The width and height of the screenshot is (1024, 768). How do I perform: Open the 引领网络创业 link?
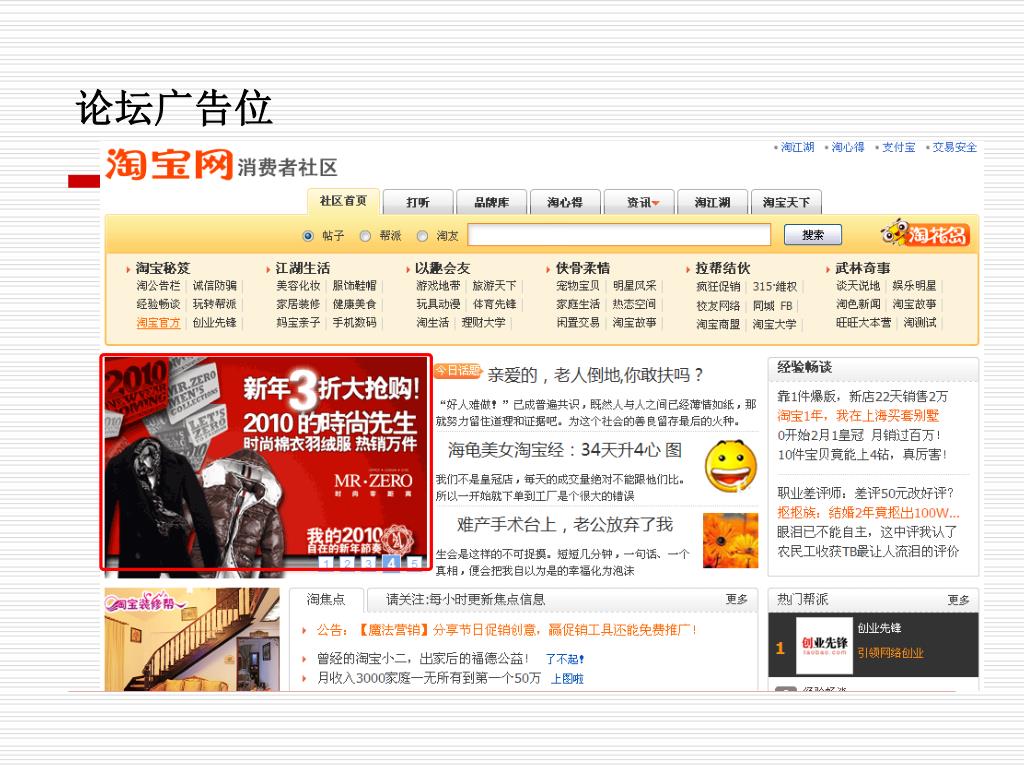pyautogui.click(x=890, y=653)
